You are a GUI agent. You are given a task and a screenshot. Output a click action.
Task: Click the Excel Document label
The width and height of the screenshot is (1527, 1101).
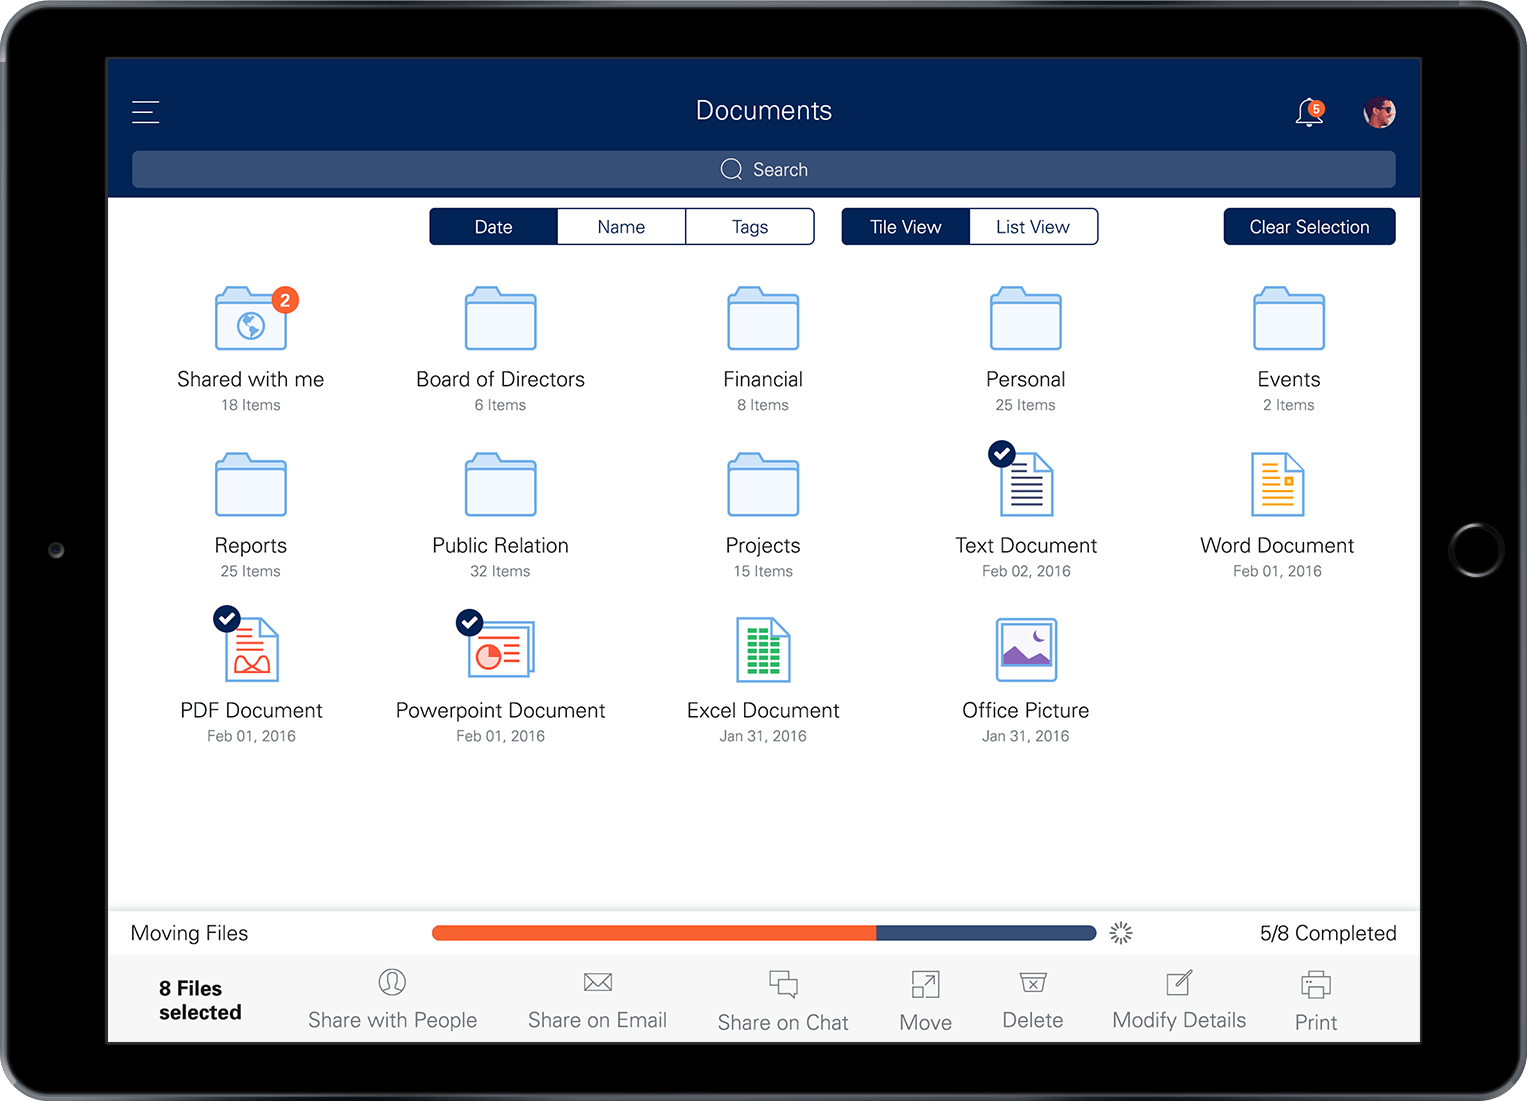click(763, 710)
